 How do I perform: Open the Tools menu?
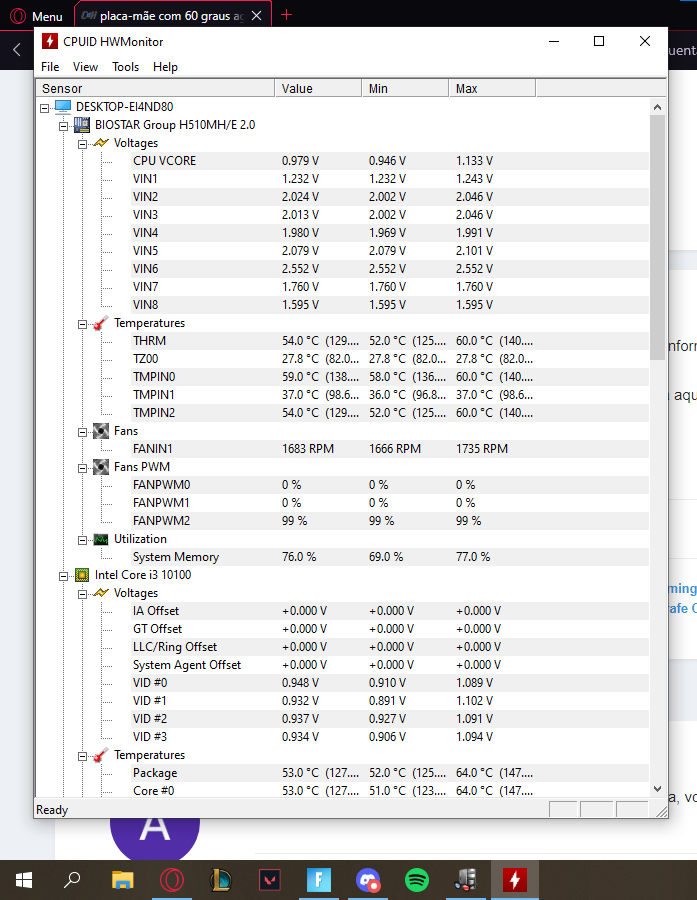(x=125, y=67)
